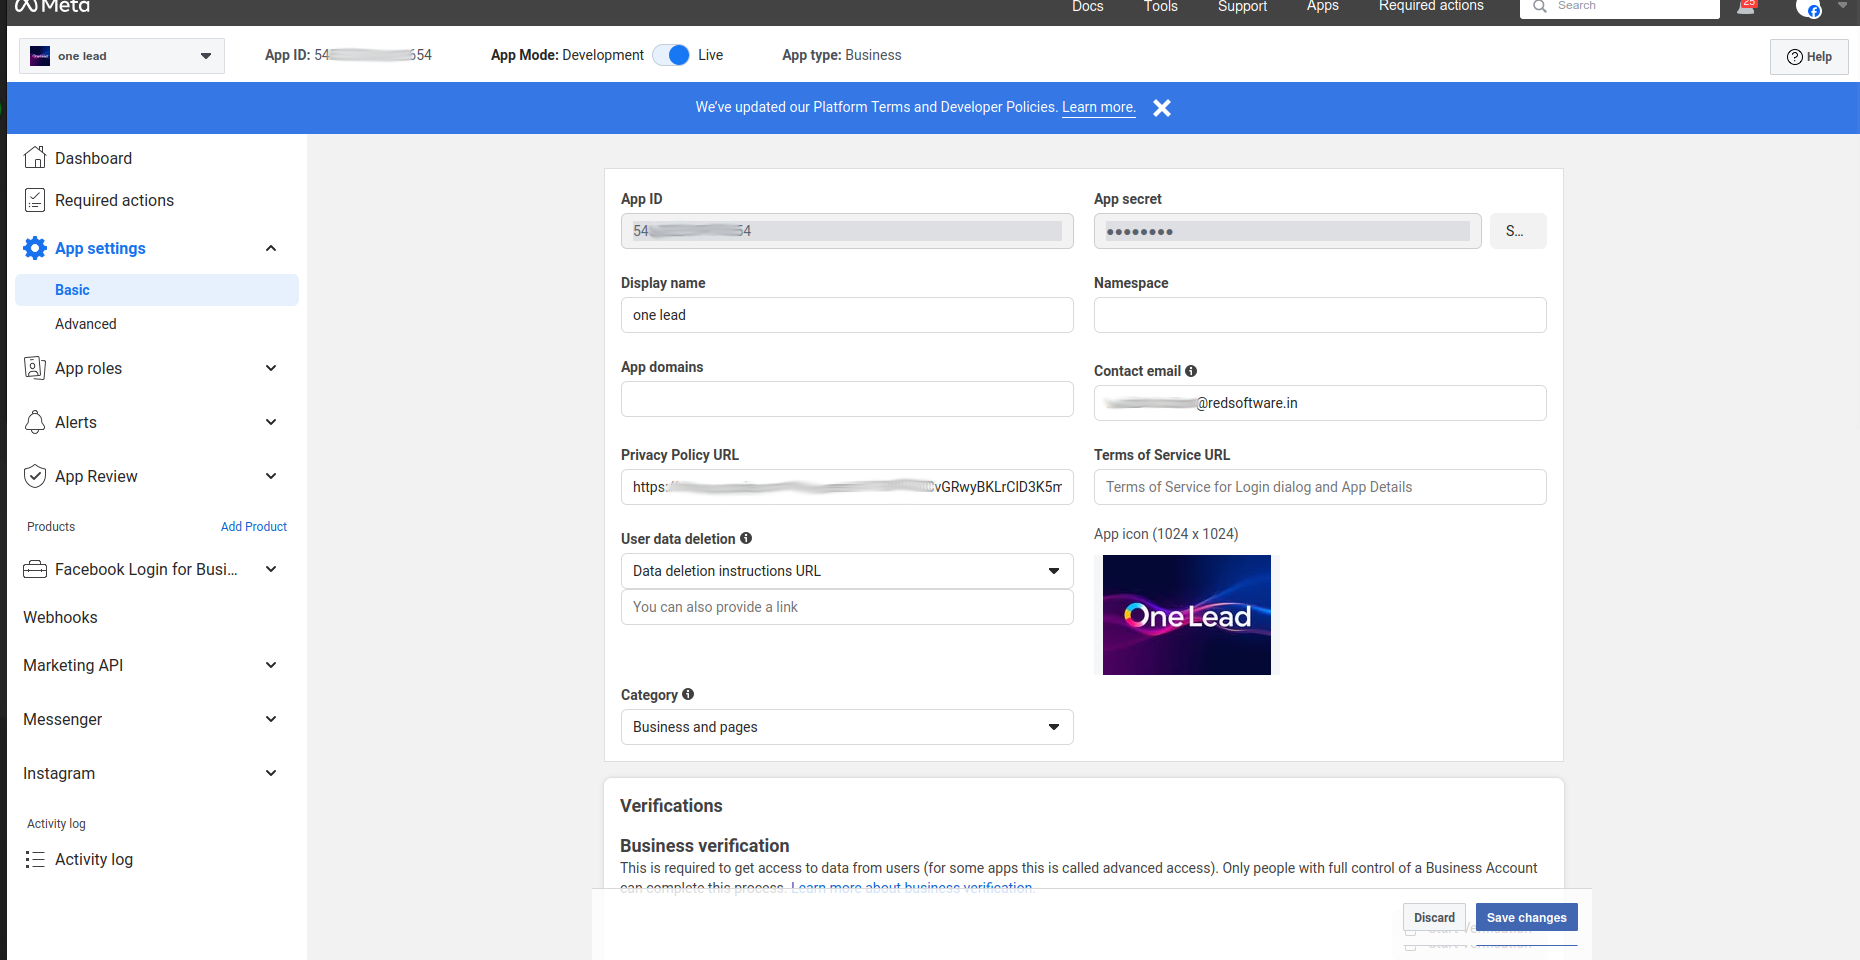Expand Facebook Login for Business section
Viewport: 1860px width, 960px height.
[271, 569]
